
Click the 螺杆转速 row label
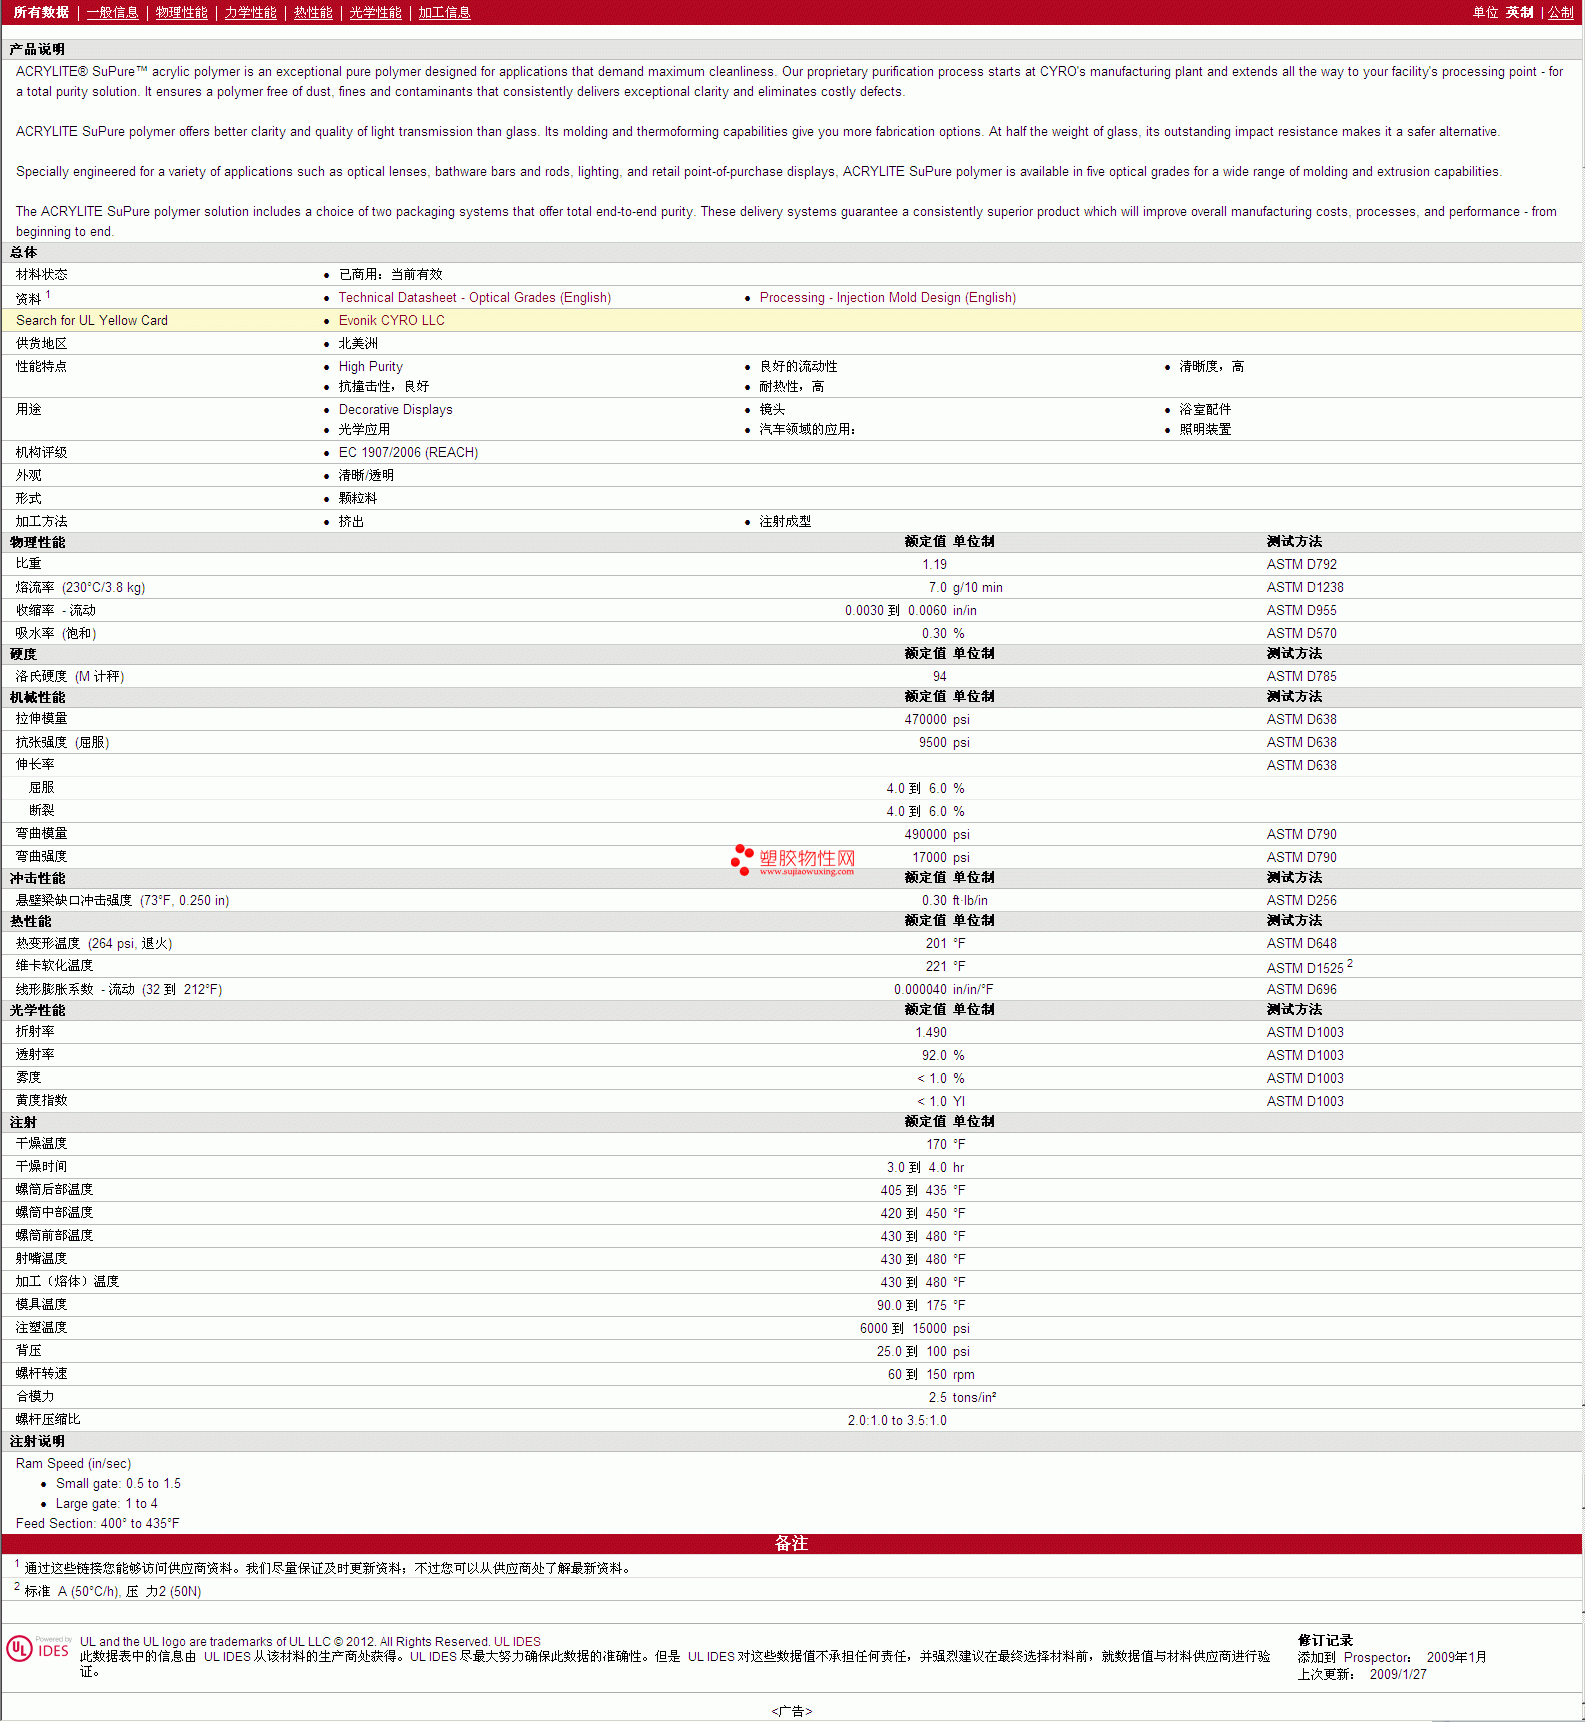42,1373
